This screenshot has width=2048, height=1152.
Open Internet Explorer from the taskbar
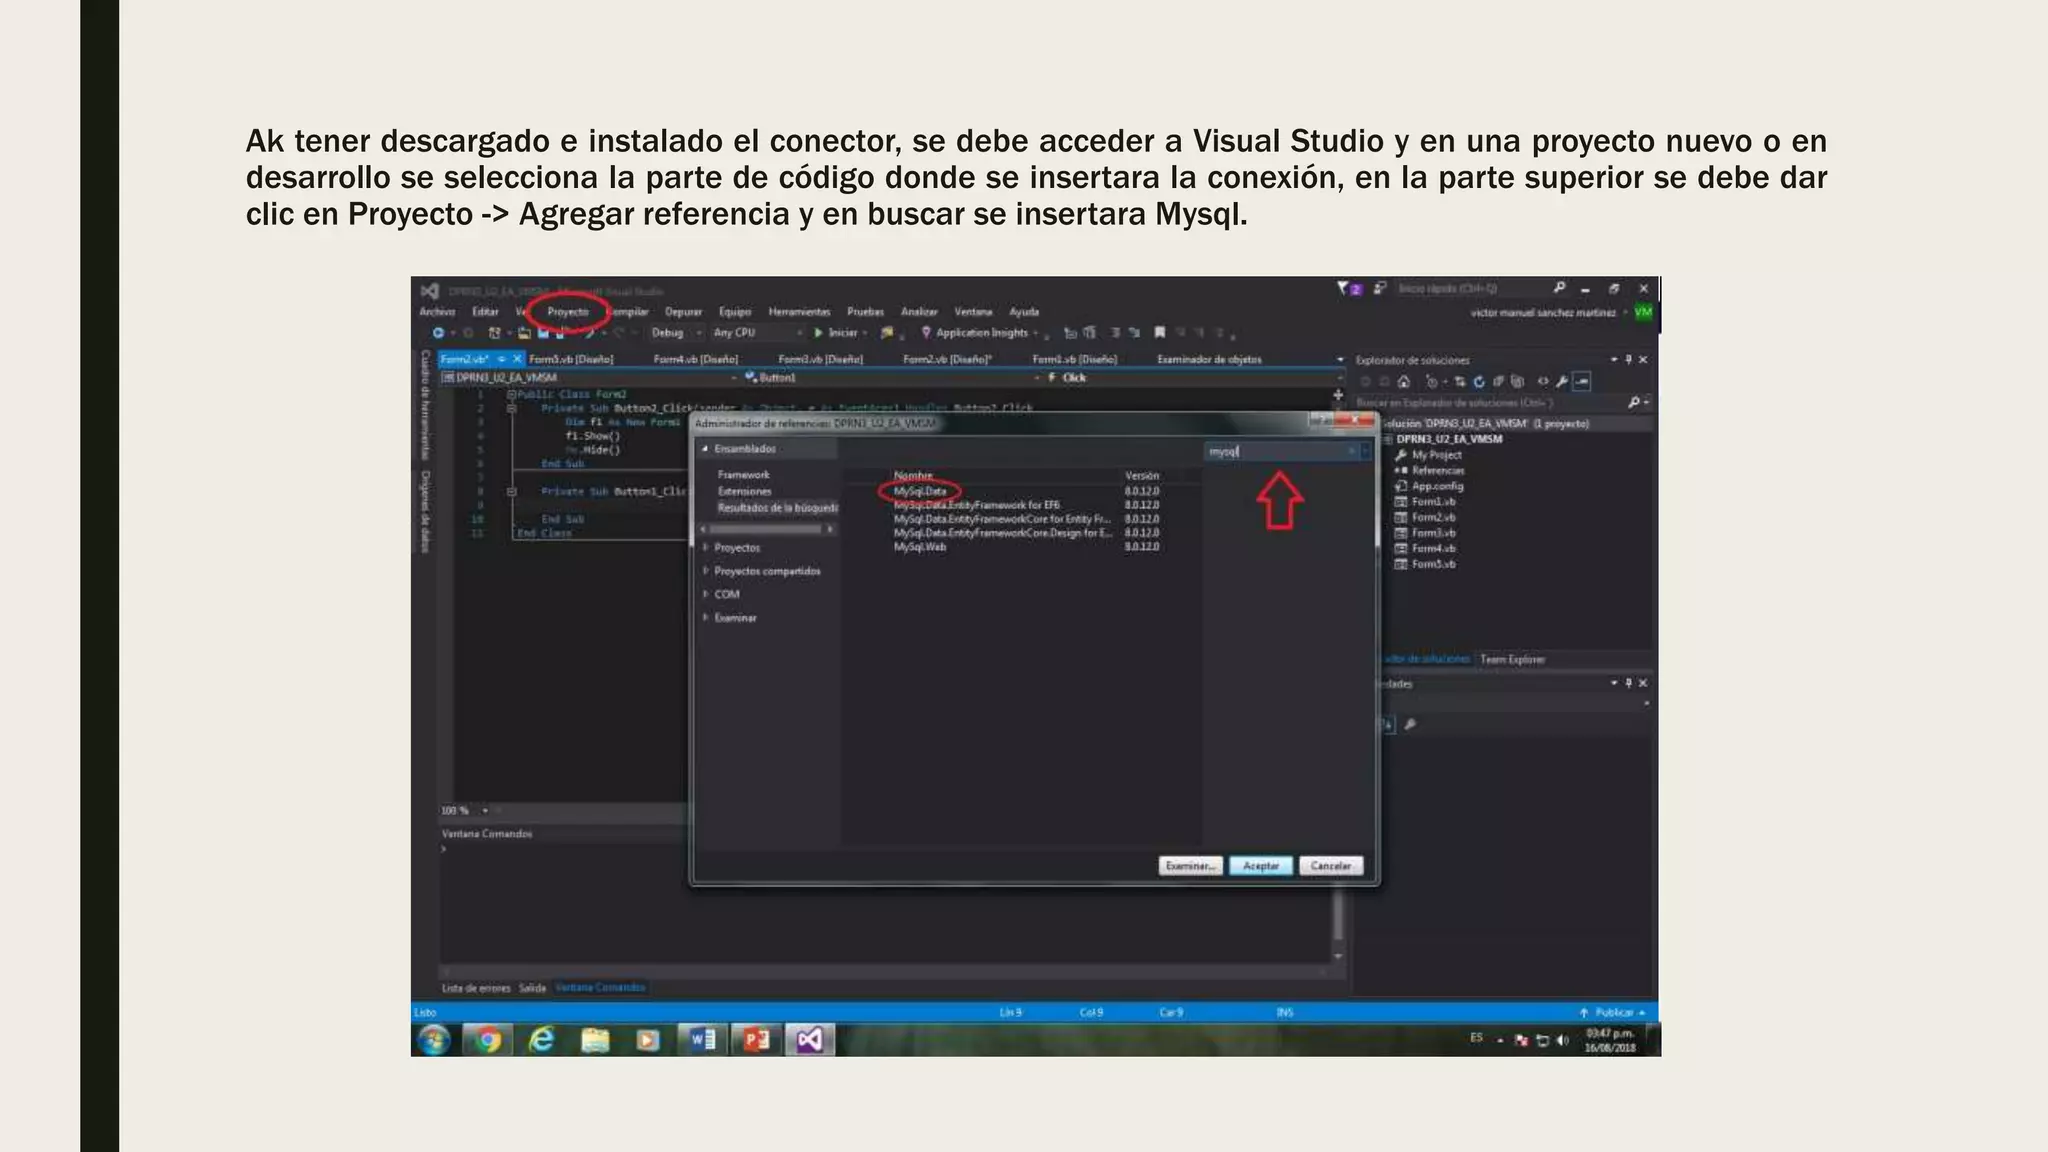(x=541, y=1040)
